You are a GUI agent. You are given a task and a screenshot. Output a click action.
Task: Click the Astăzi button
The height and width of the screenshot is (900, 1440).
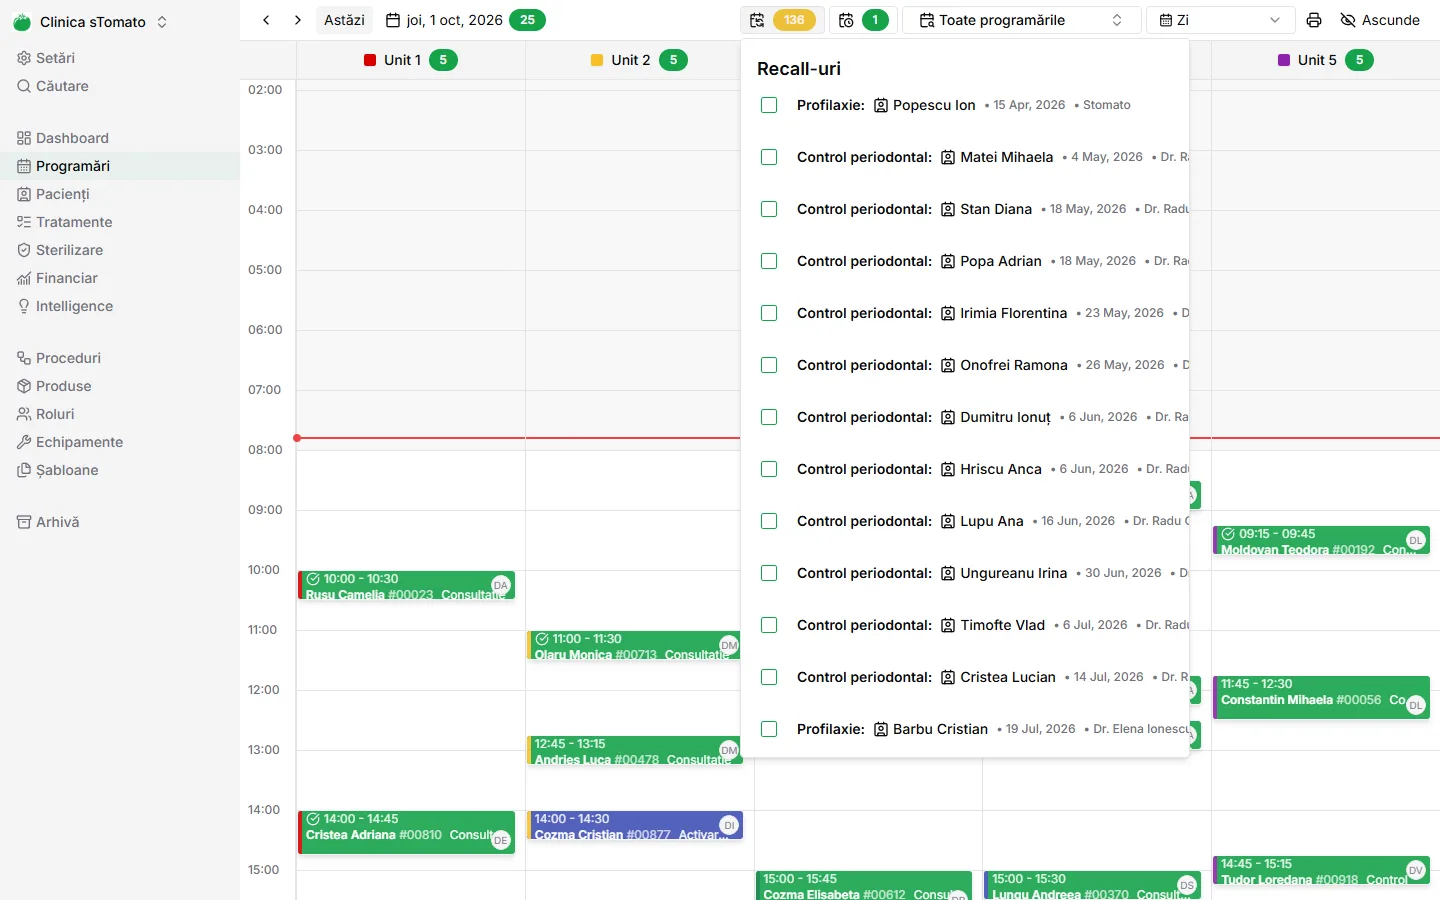pos(344,20)
